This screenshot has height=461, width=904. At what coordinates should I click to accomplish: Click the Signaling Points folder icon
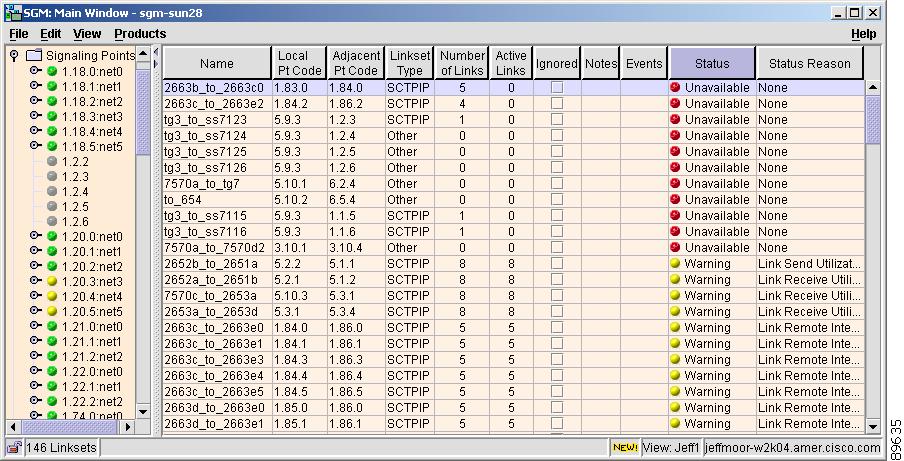click(x=34, y=56)
